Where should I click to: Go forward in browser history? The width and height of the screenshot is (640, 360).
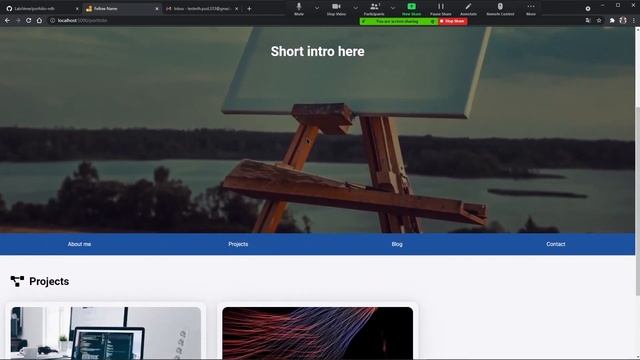click(18, 20)
